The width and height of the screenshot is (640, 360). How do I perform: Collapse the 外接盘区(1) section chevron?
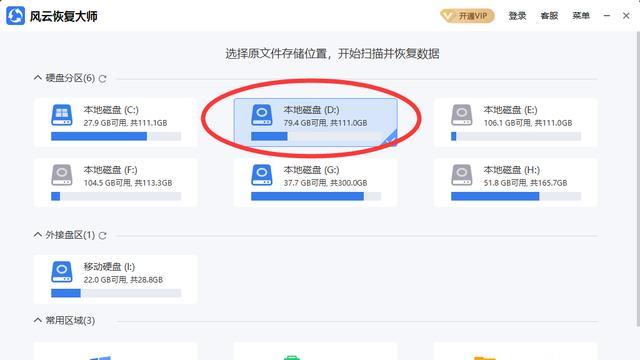[38, 235]
